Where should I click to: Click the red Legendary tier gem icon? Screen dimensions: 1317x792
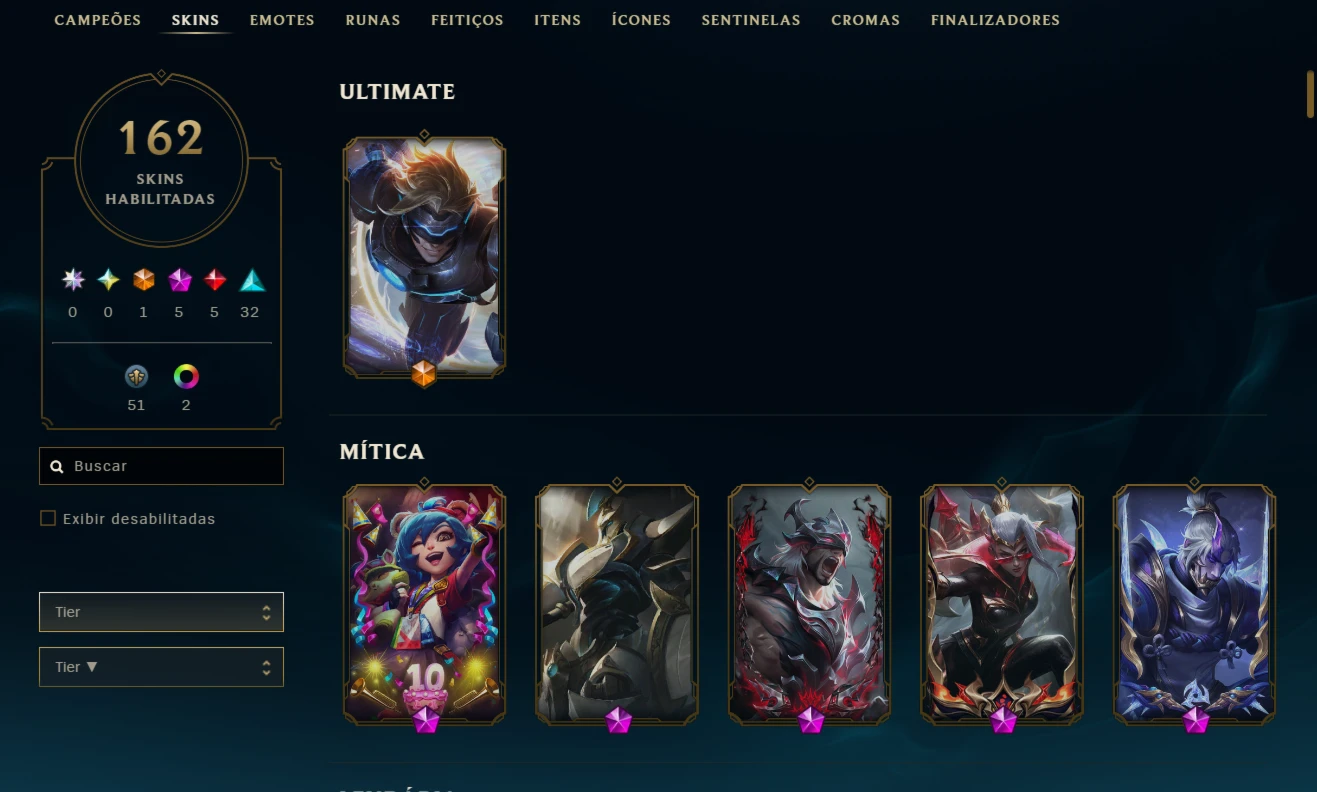coord(215,280)
